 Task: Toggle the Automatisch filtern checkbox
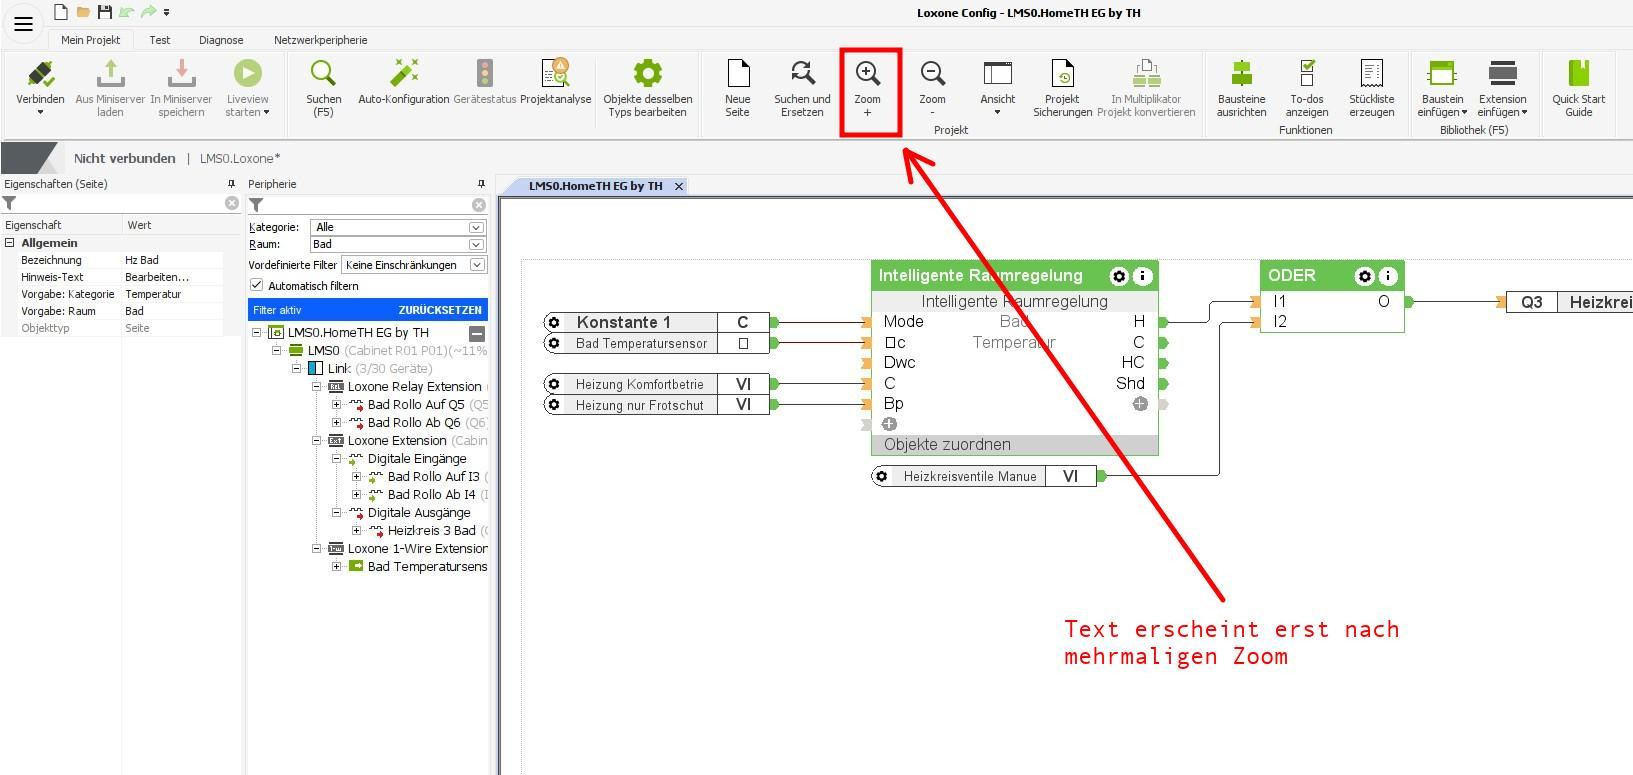tap(256, 285)
